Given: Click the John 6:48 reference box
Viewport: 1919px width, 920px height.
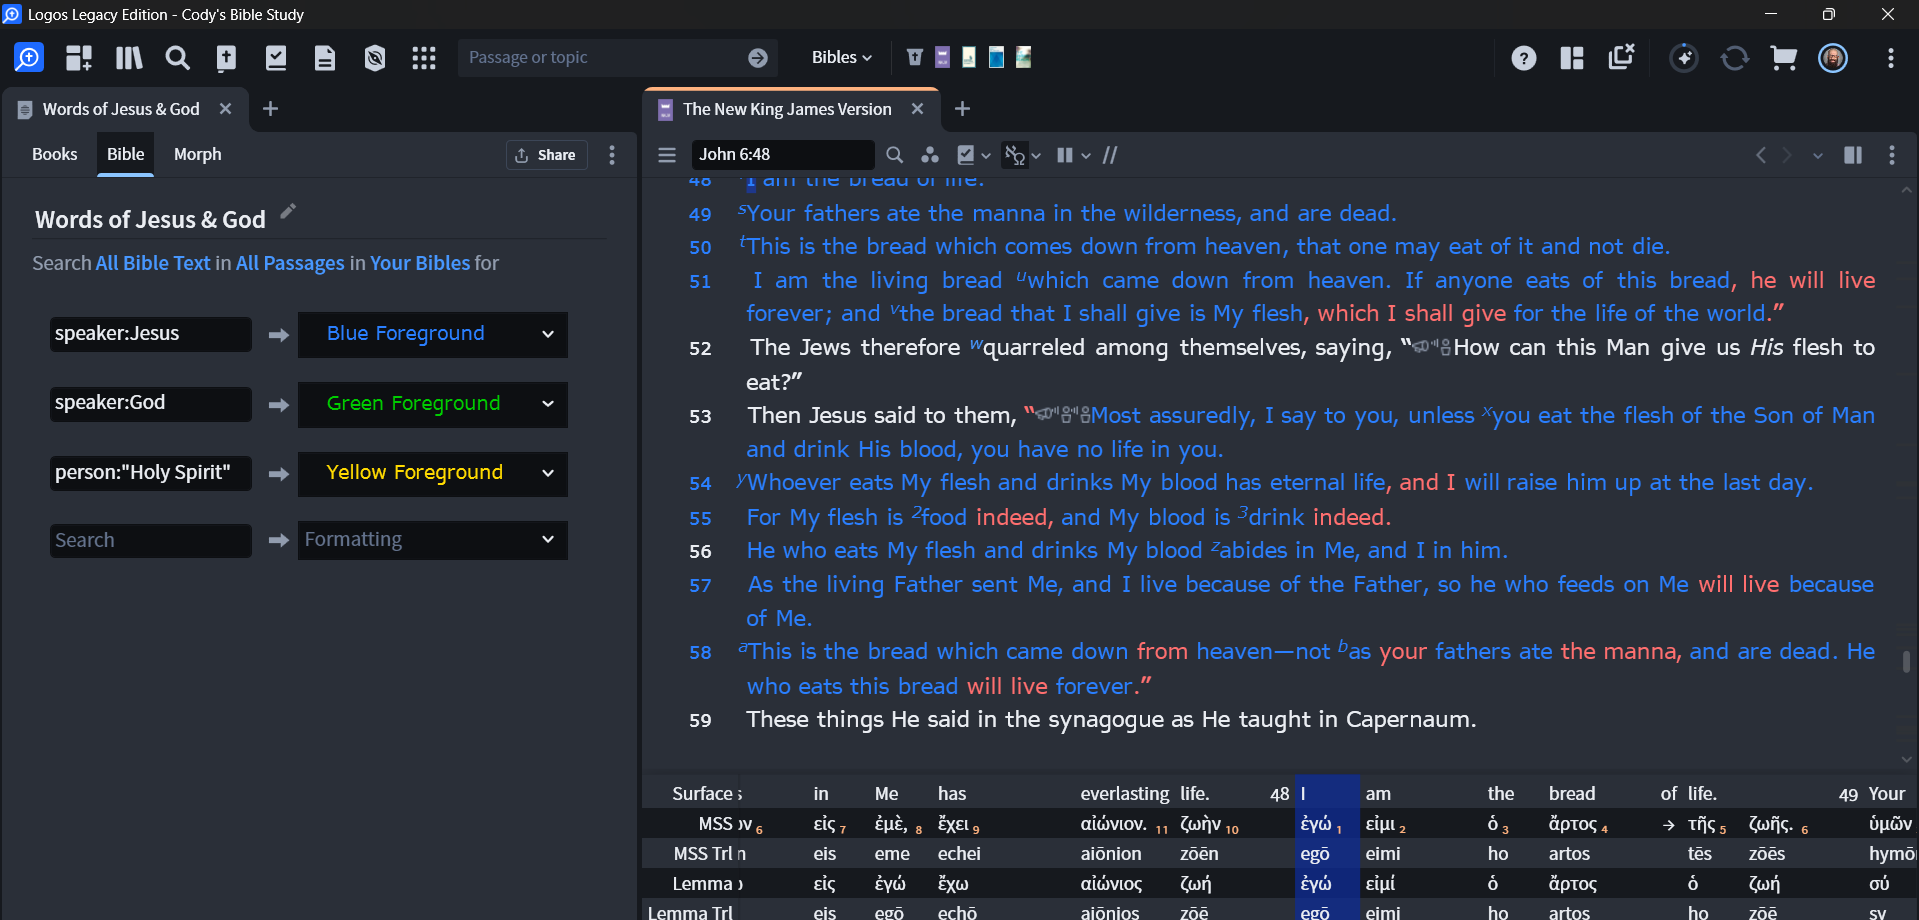Looking at the screenshot, I should (783, 155).
